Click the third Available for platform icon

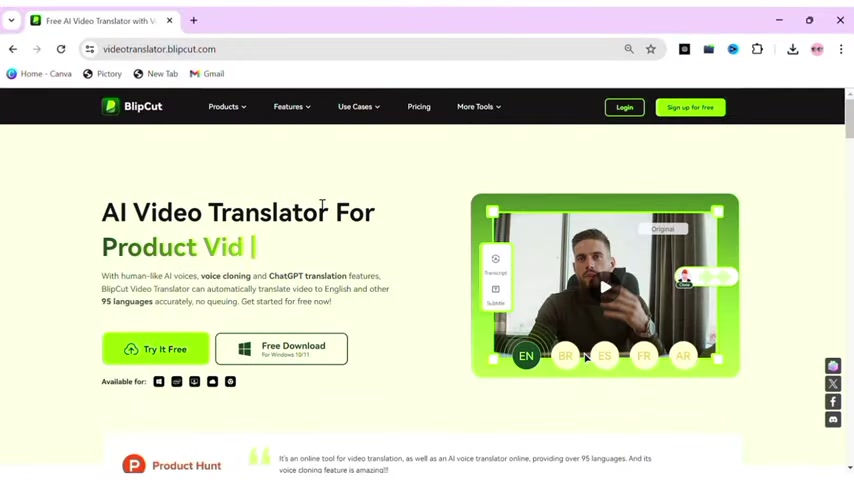pos(194,381)
